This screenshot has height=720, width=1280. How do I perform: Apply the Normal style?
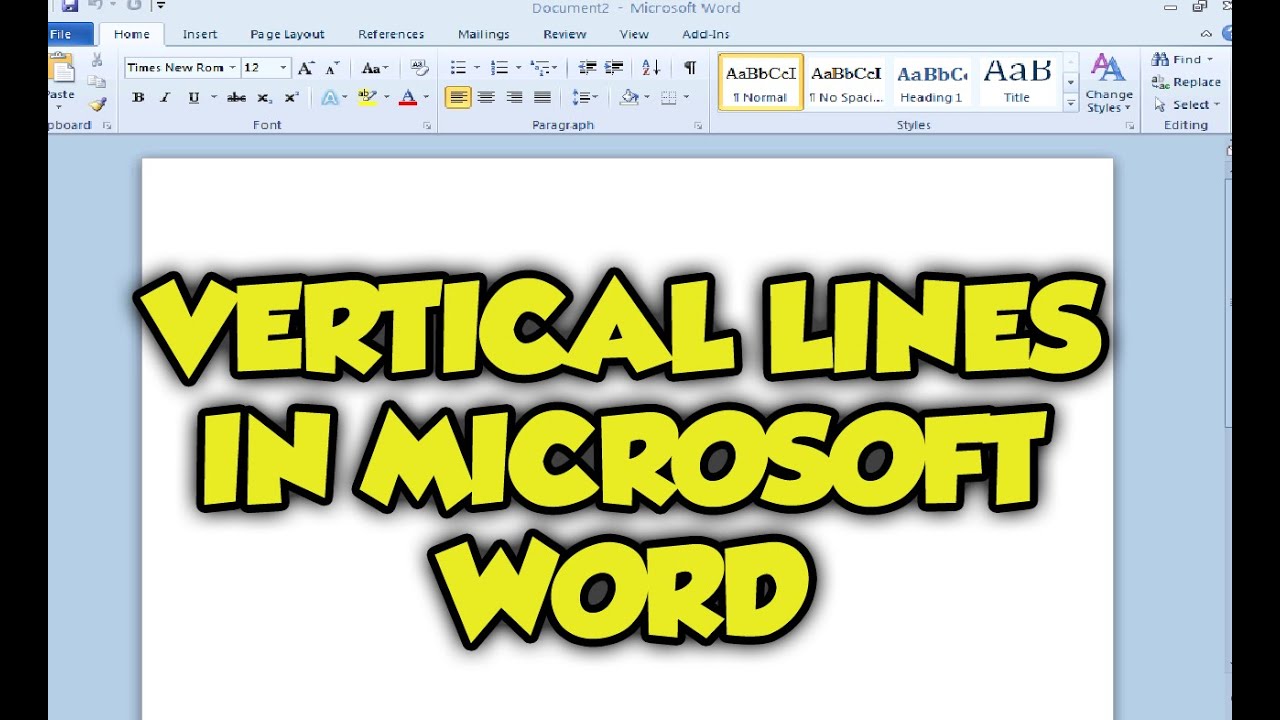click(761, 81)
